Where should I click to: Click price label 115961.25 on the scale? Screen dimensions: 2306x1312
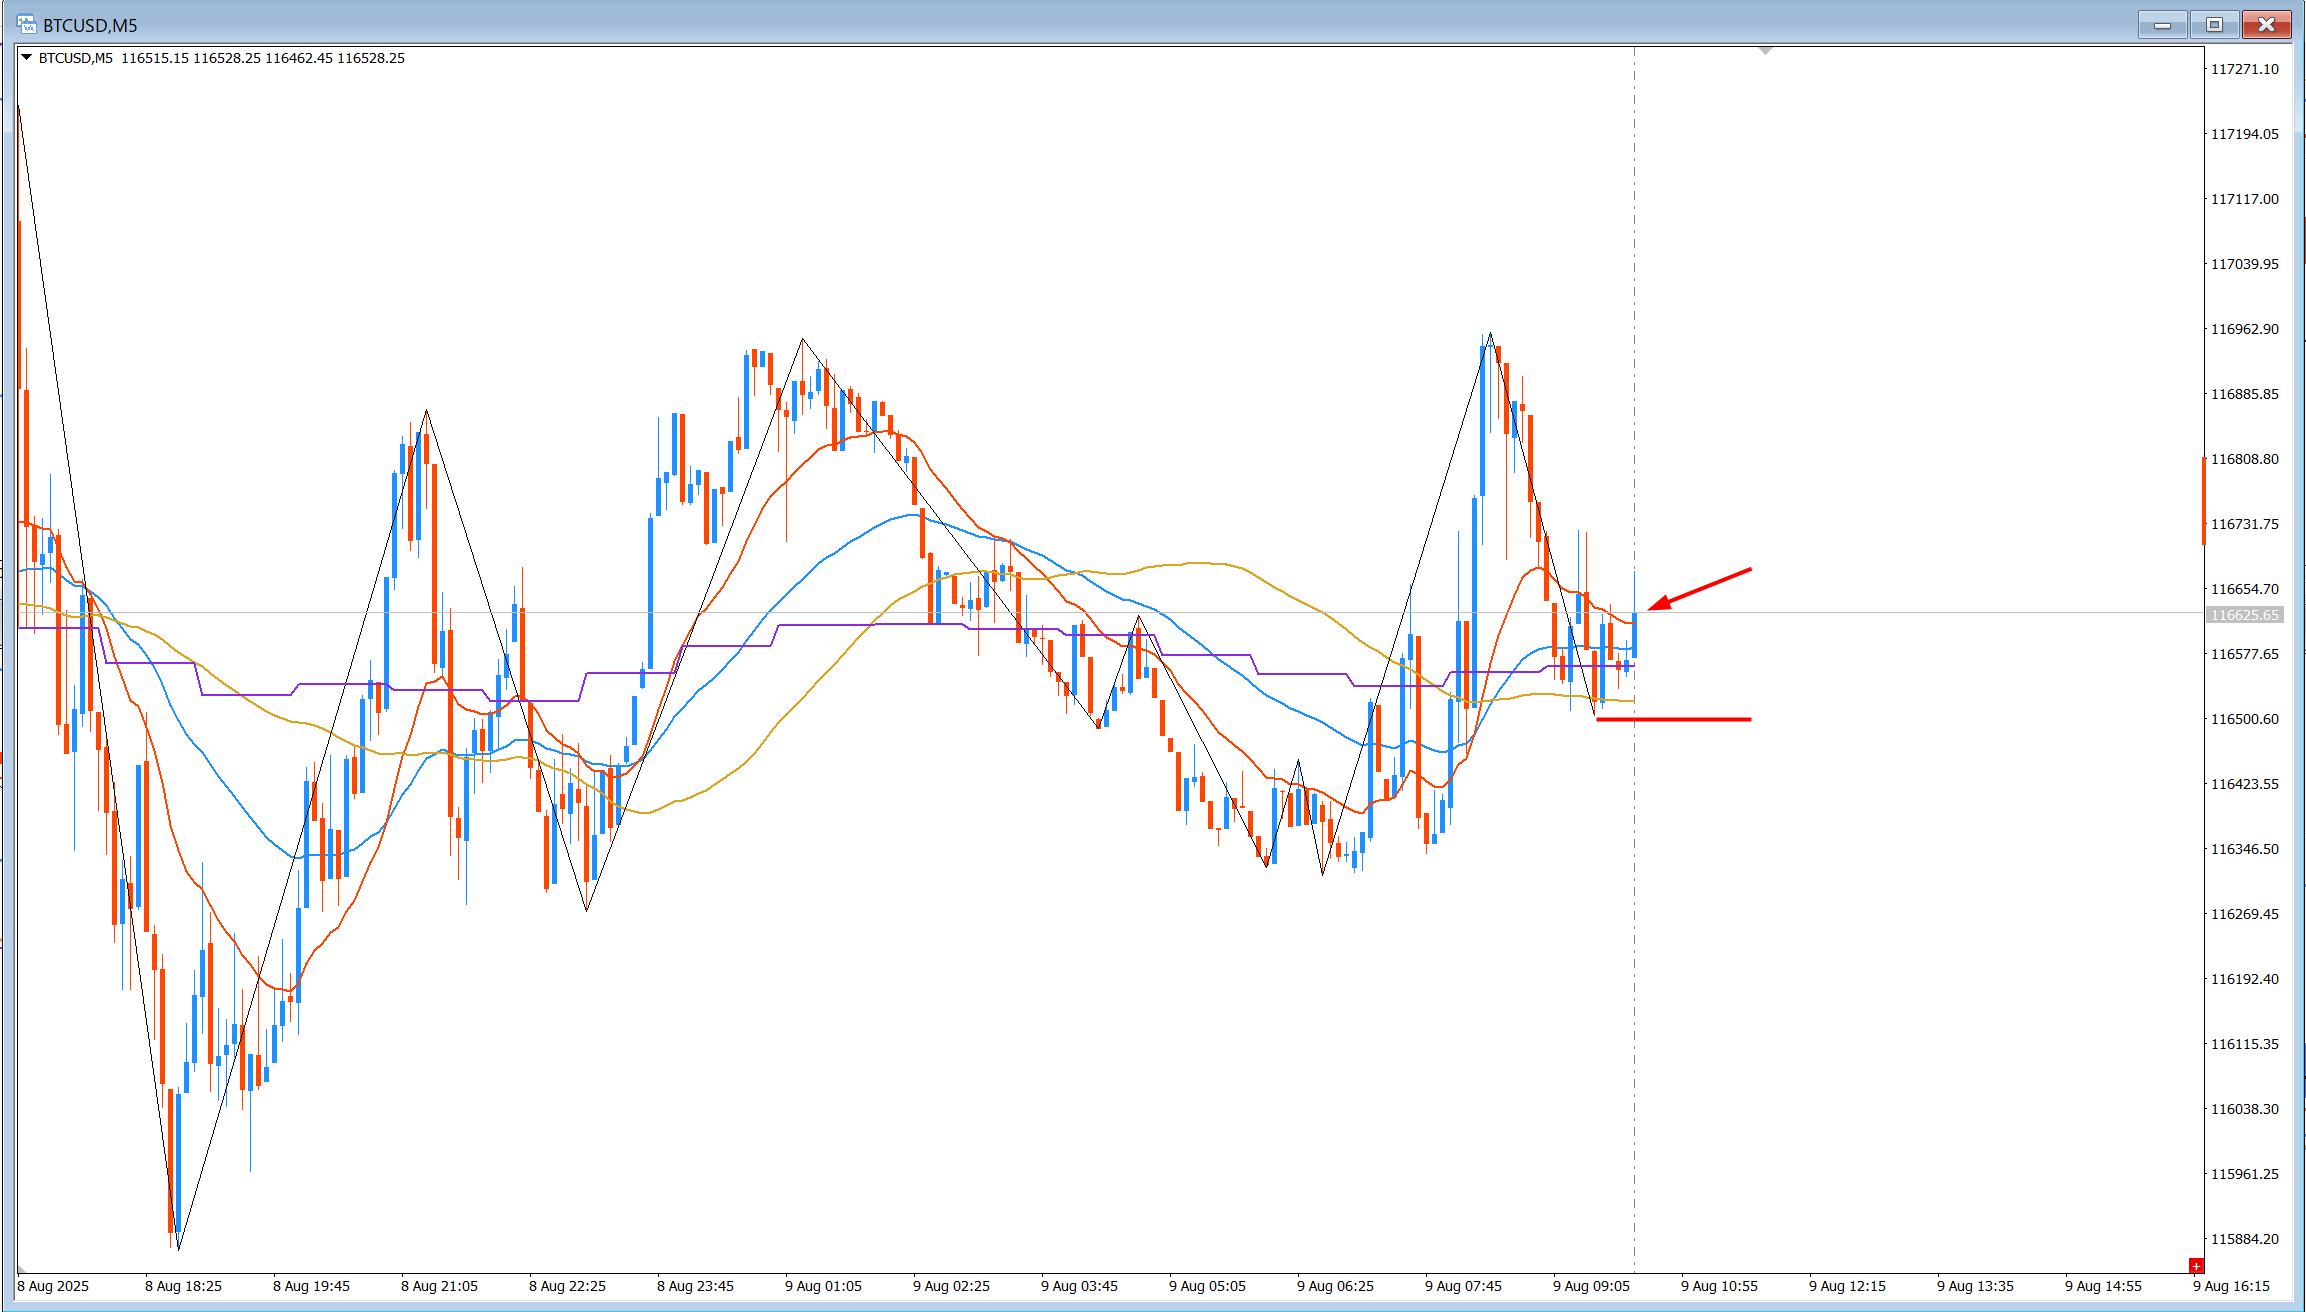(x=2245, y=1174)
